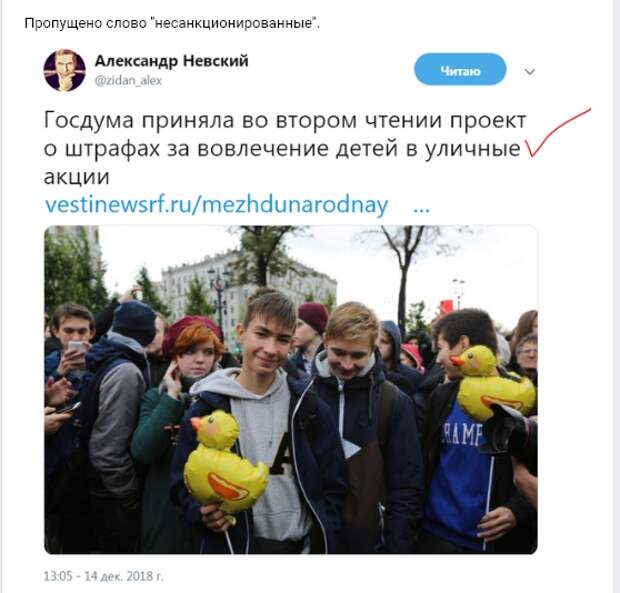Click the Александр Невский display name
Screen dimensions: 620x593
pos(172,61)
